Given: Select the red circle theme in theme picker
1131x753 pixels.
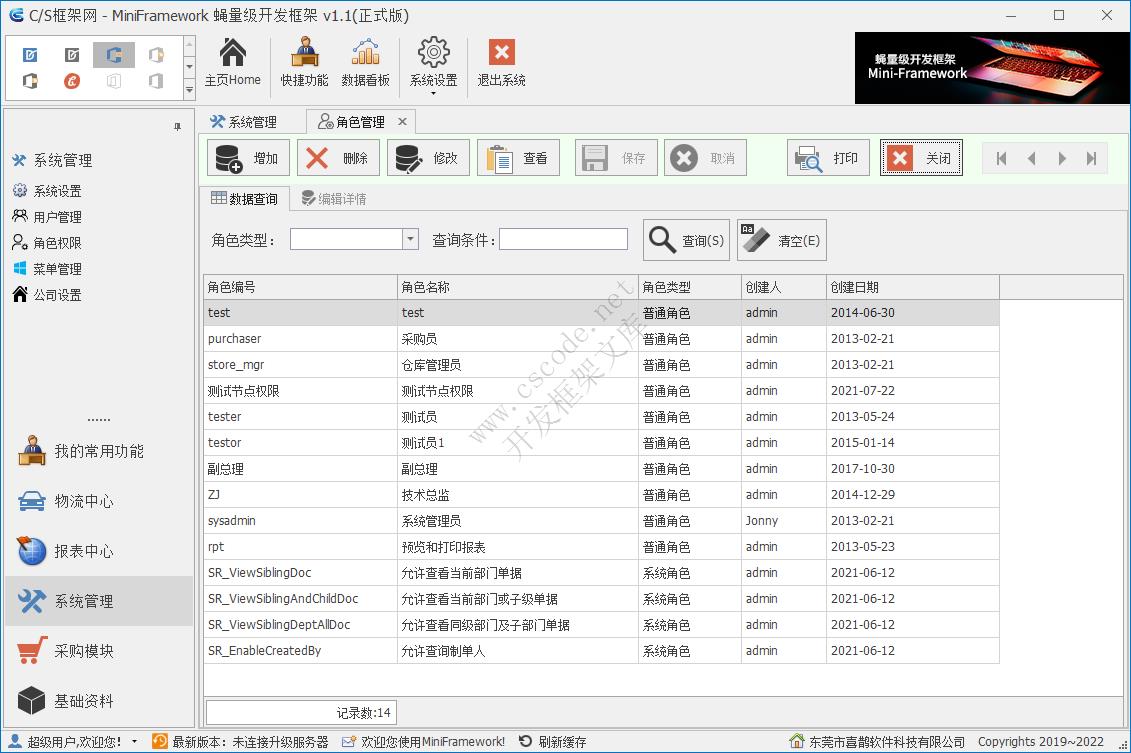Looking at the screenshot, I should (71, 82).
